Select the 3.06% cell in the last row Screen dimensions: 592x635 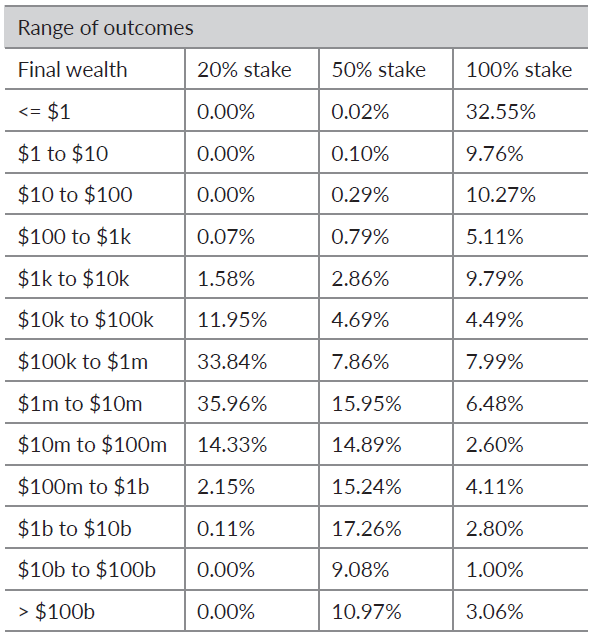[494, 612]
